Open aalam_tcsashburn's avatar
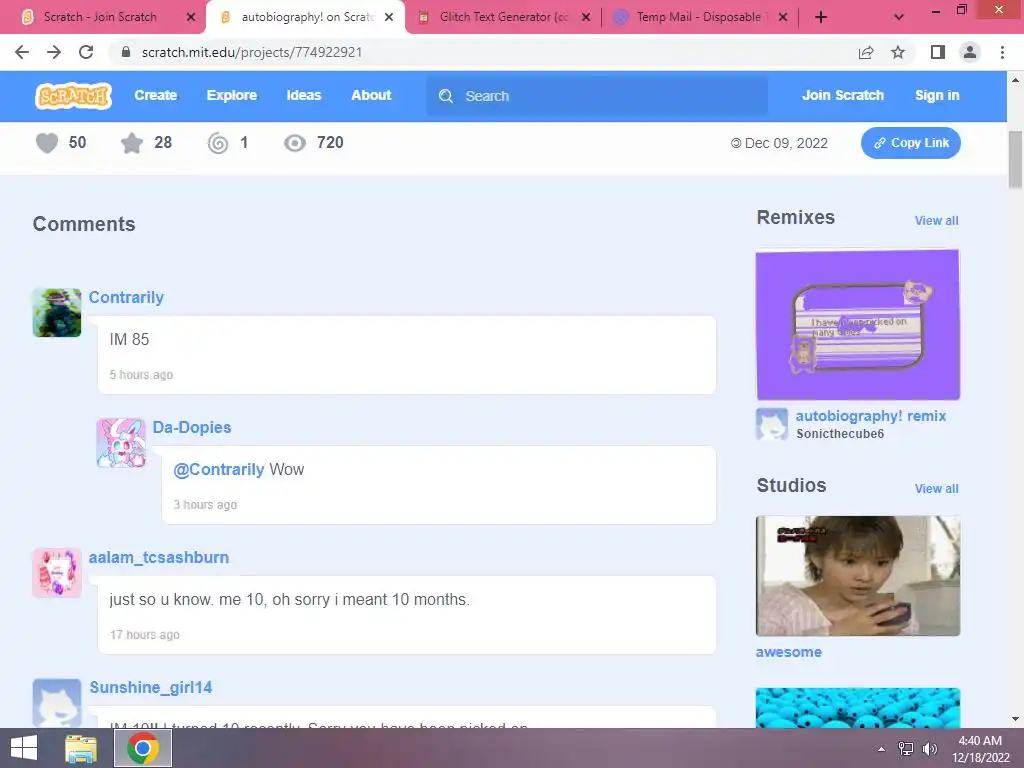1024x768 pixels. (x=57, y=573)
